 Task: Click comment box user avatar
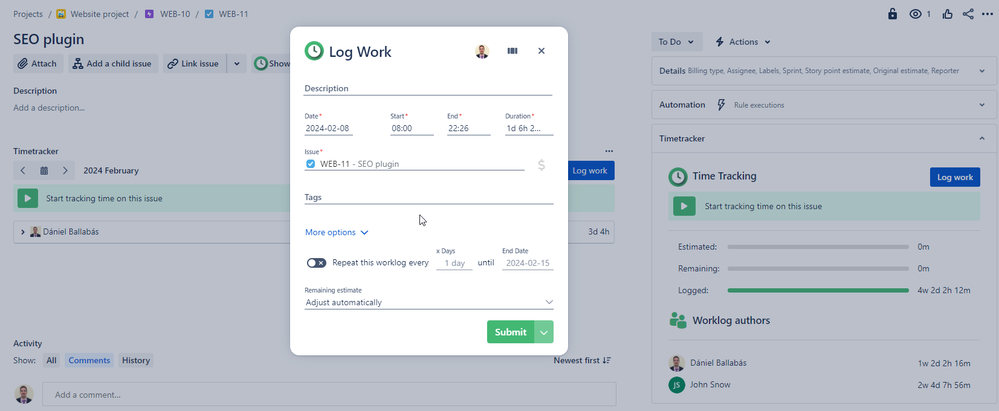pyautogui.click(x=24, y=394)
